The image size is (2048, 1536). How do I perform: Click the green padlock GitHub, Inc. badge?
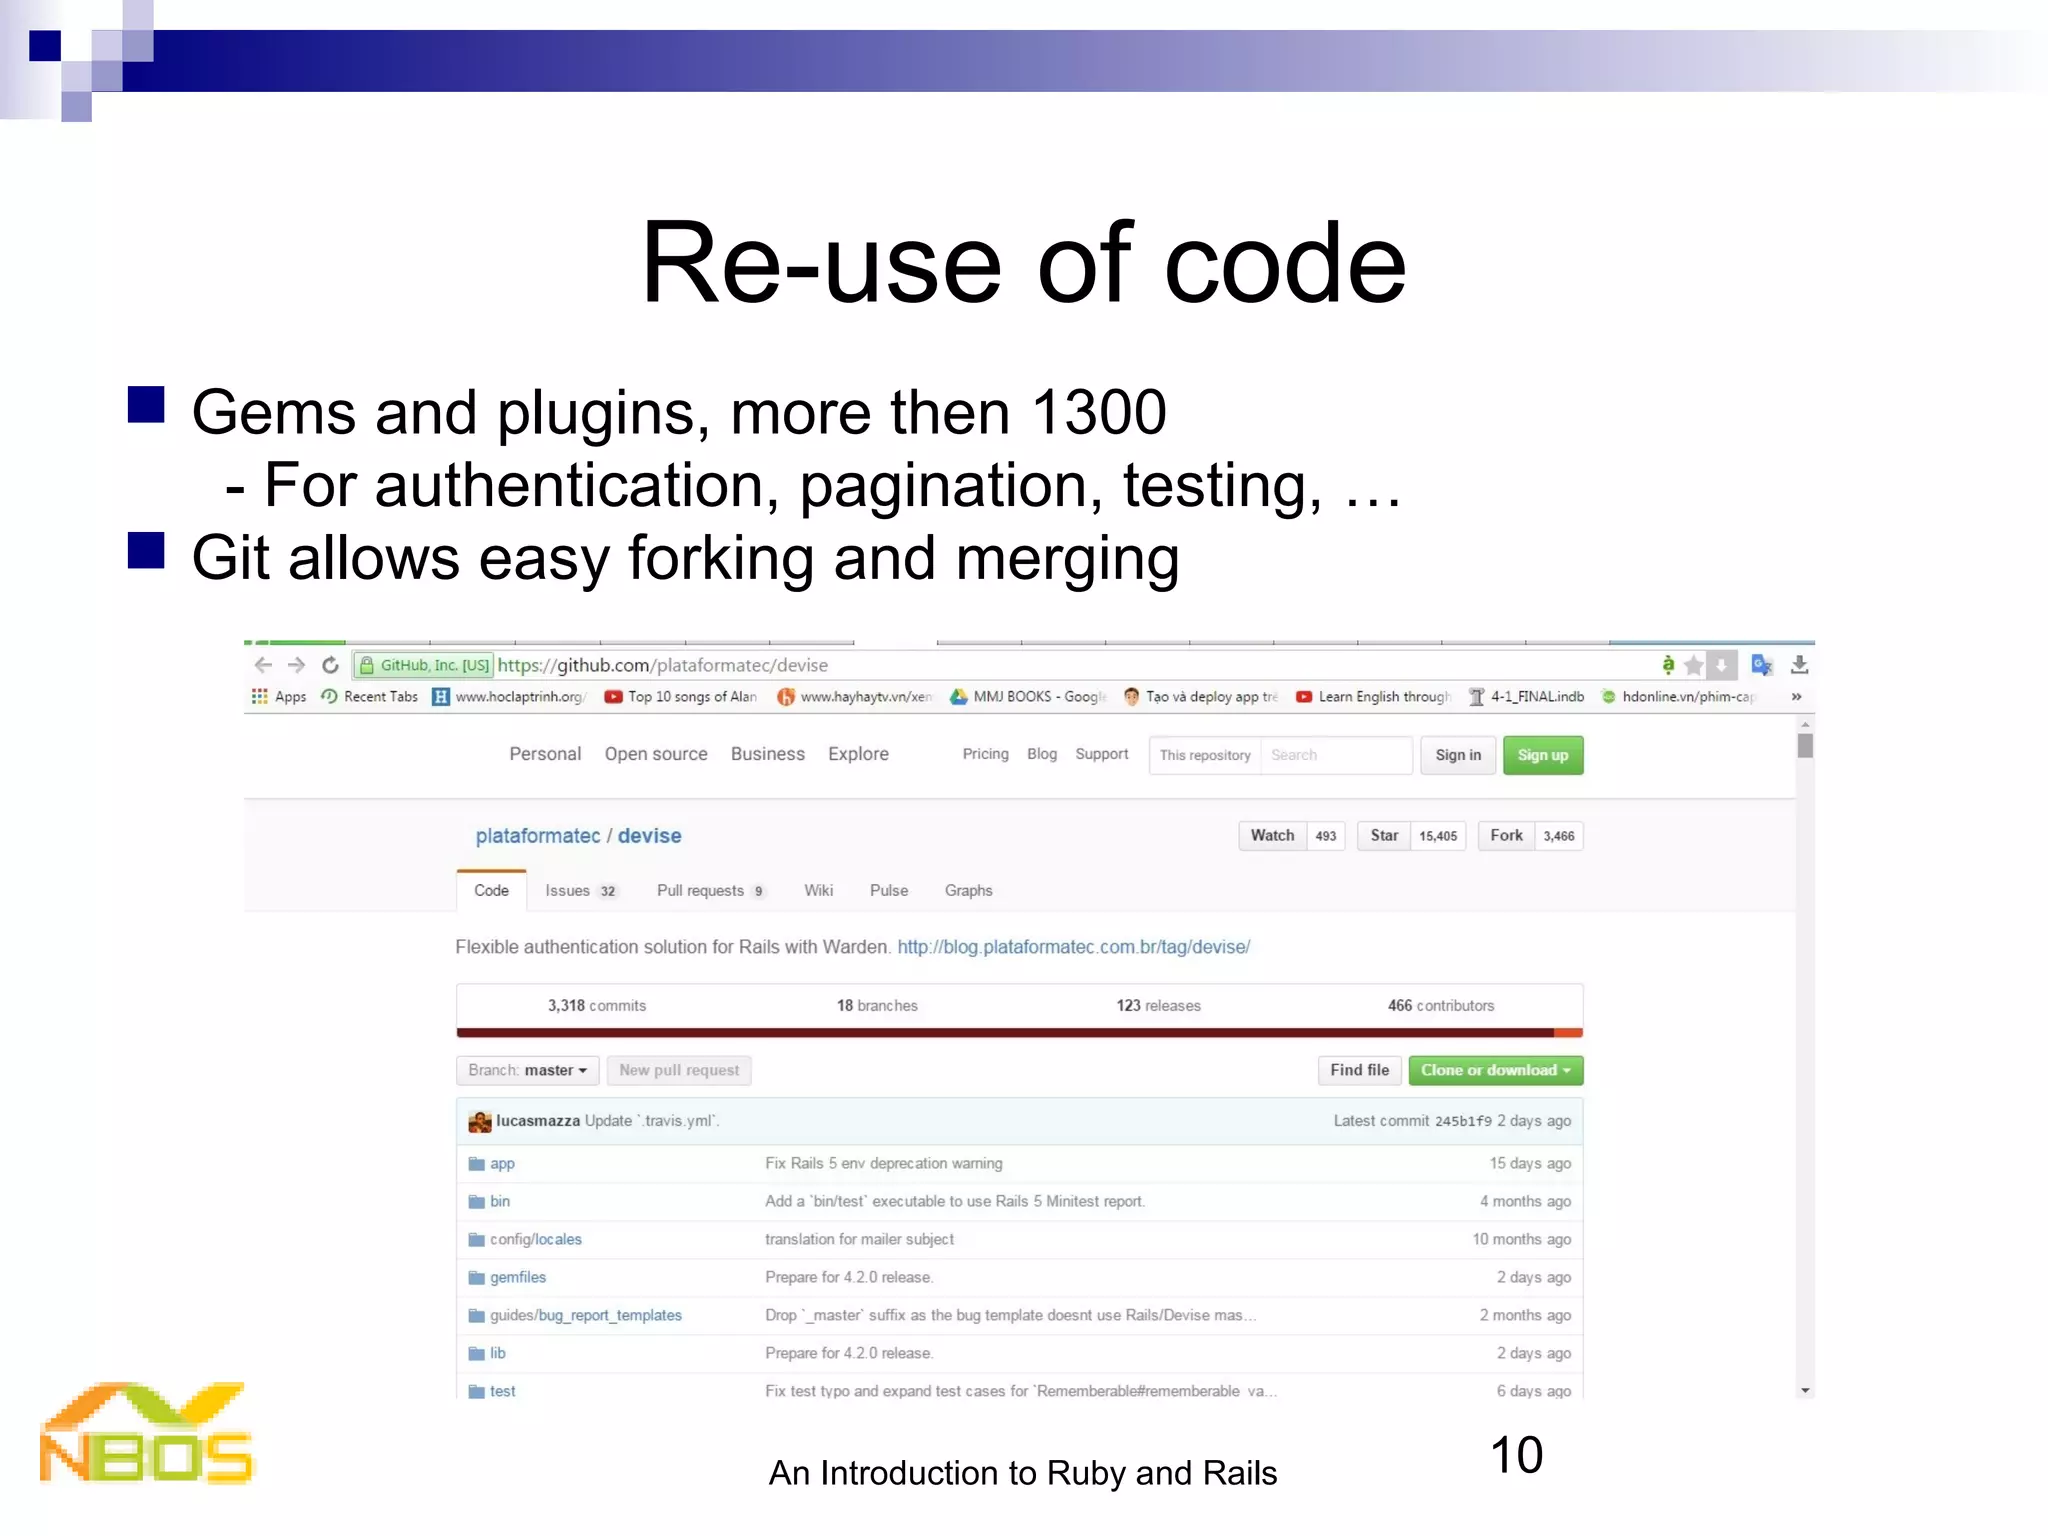424,665
